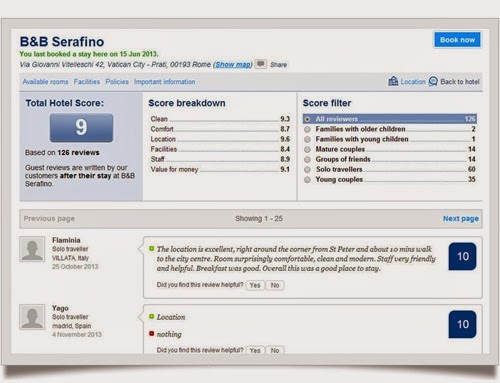Mark Flaminia's review helpful with Yes
Image resolution: width=500 pixels, height=383 pixels.
(x=255, y=285)
